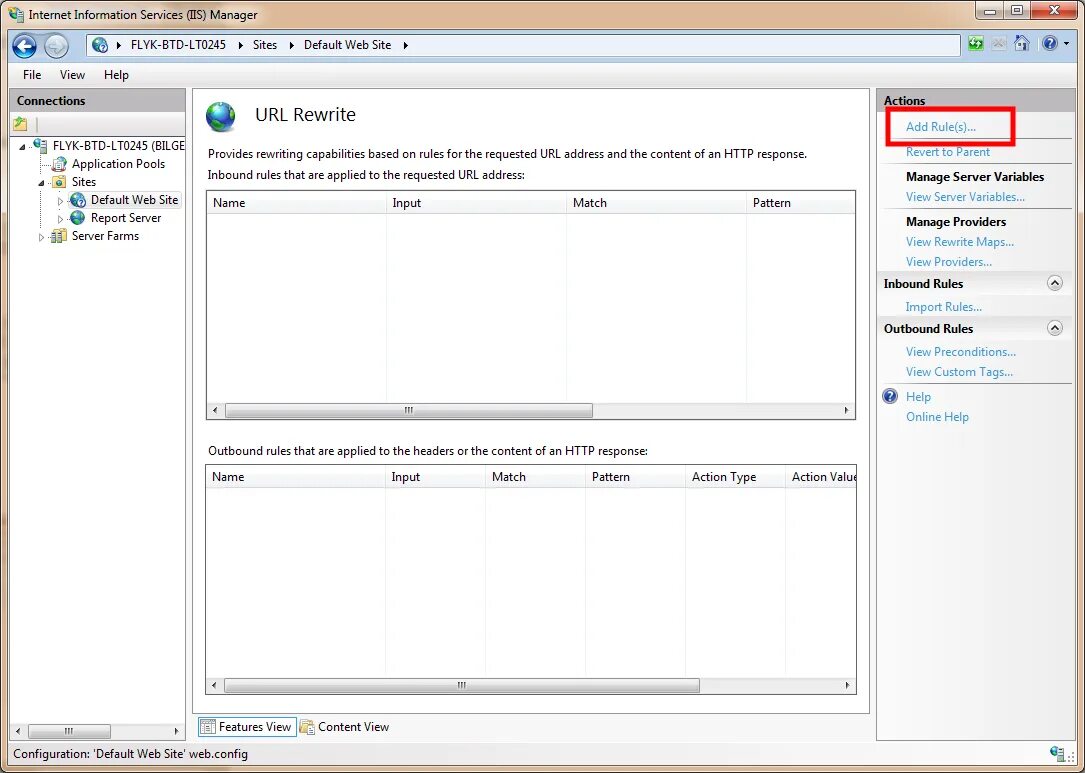This screenshot has height=773, width=1085.
Task: Click the Features View icon
Action: (x=207, y=727)
